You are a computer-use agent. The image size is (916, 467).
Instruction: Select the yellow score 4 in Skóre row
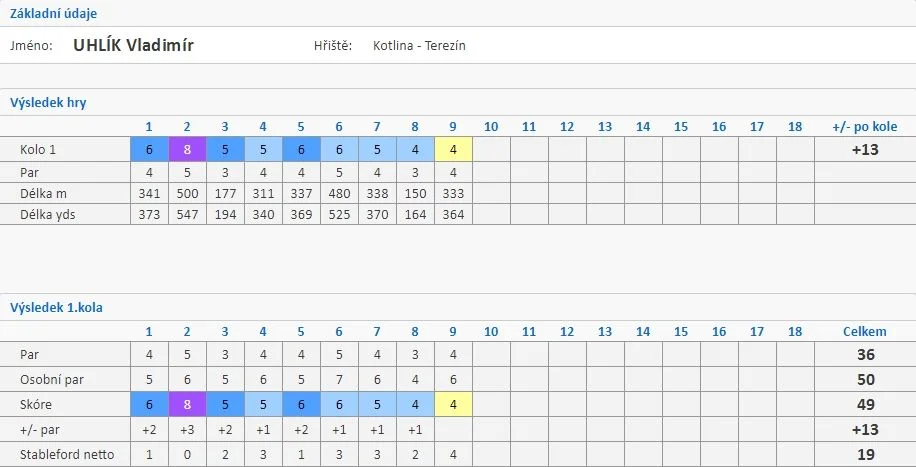tap(453, 404)
